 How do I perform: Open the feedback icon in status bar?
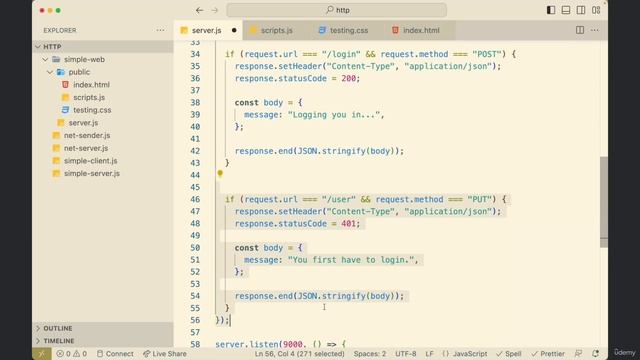coord(578,354)
